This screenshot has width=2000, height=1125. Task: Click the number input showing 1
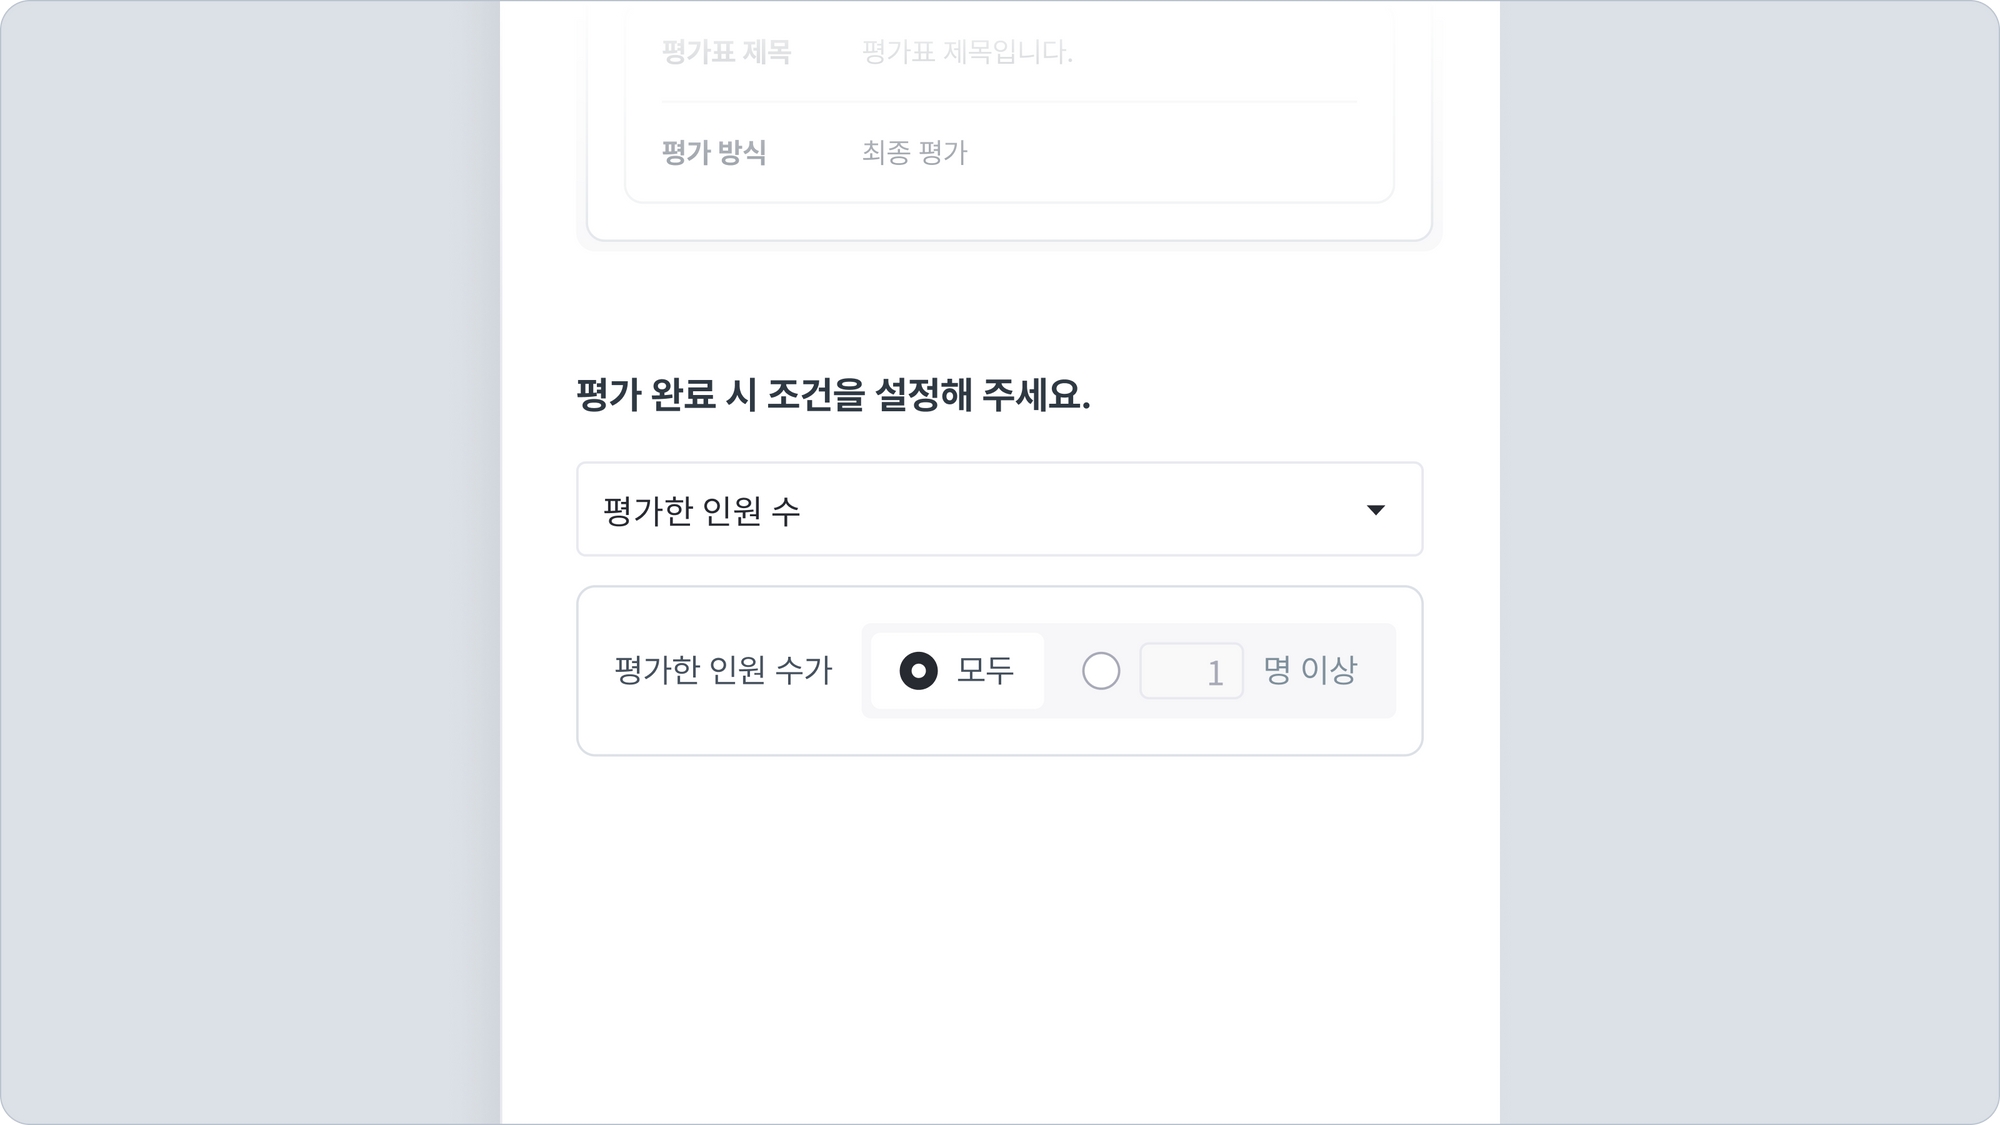click(1191, 671)
